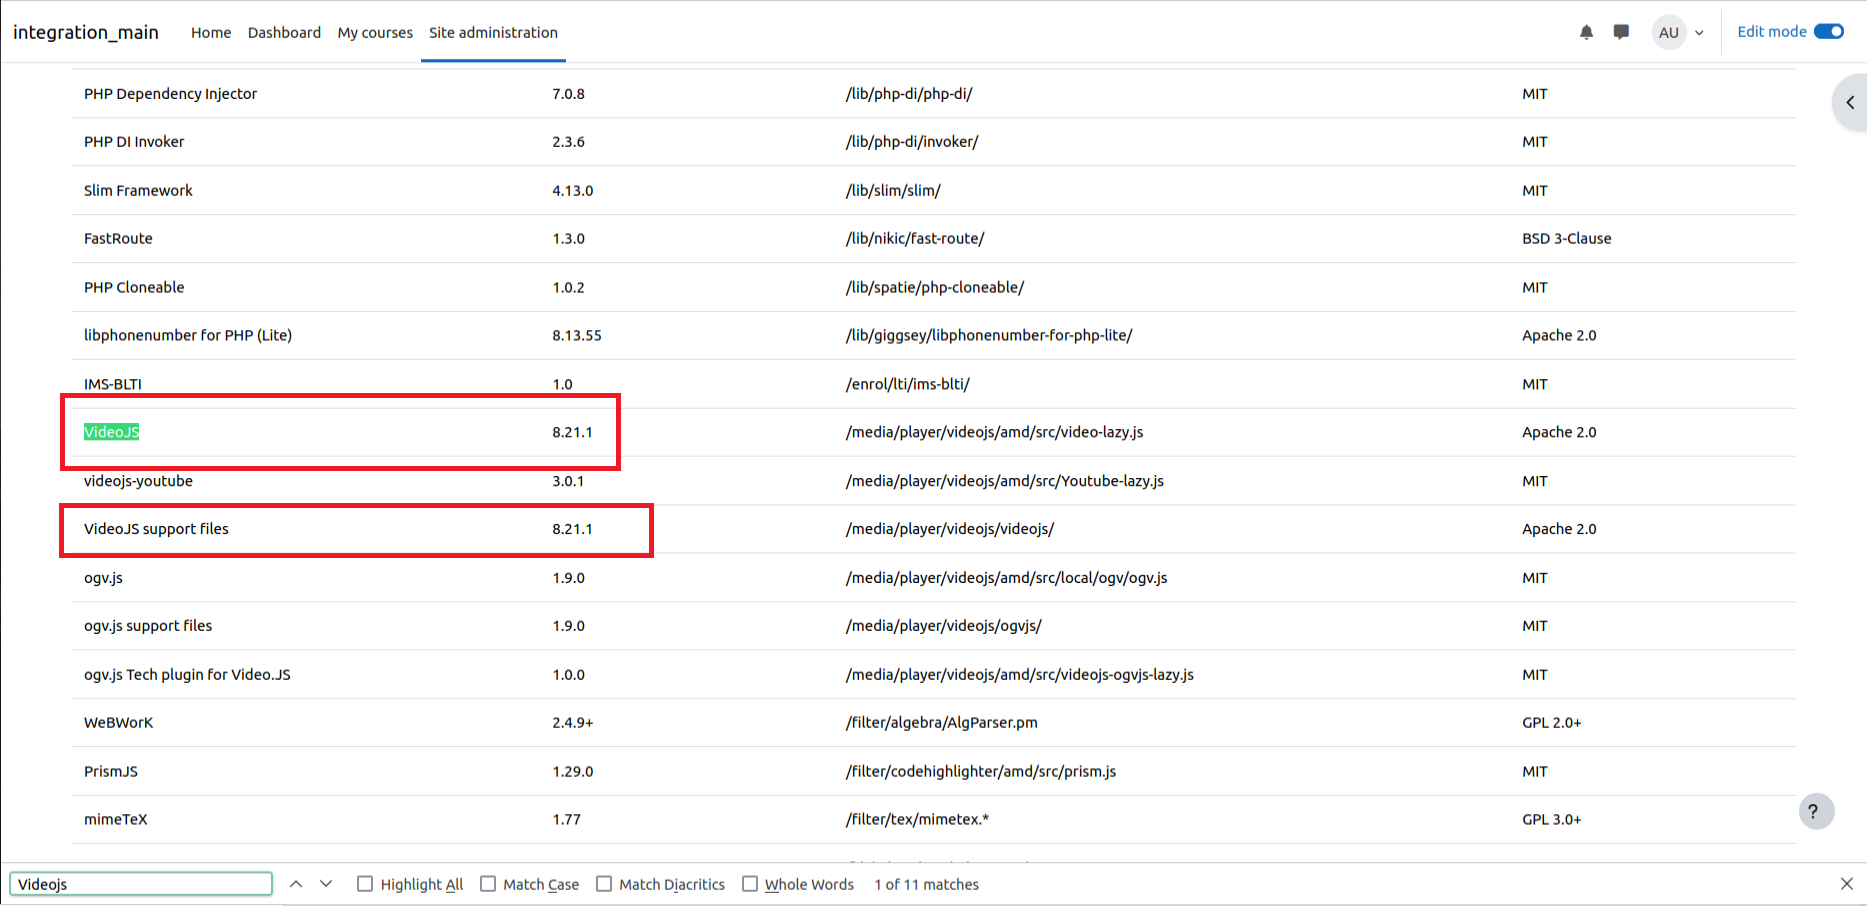
Task: Click version 4.13.0 cell
Action: [x=573, y=191]
